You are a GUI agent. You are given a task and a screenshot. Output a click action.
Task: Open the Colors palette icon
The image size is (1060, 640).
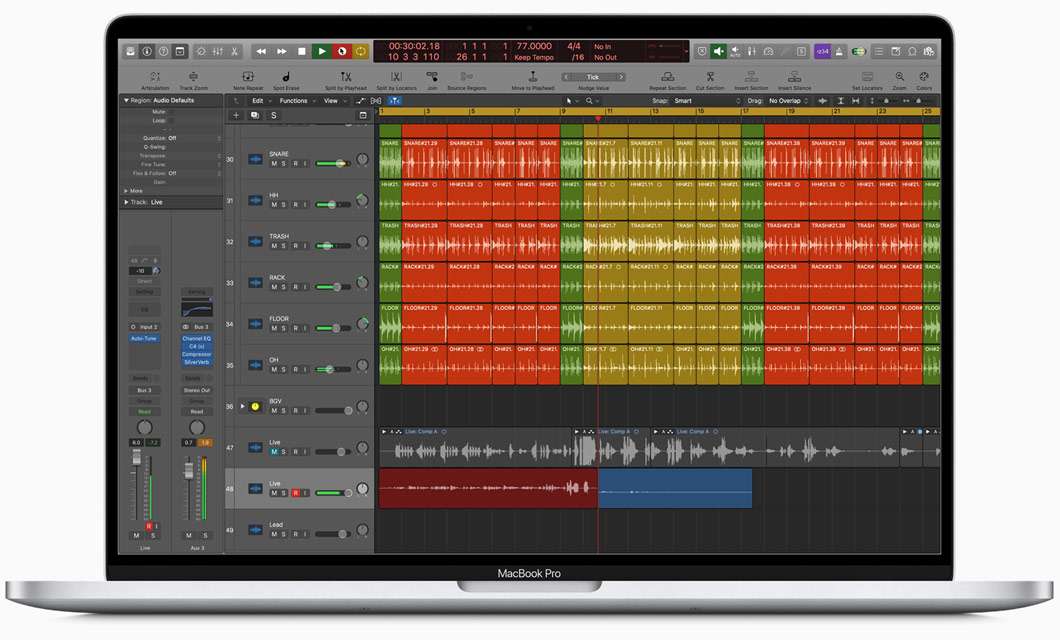[x=923, y=77]
